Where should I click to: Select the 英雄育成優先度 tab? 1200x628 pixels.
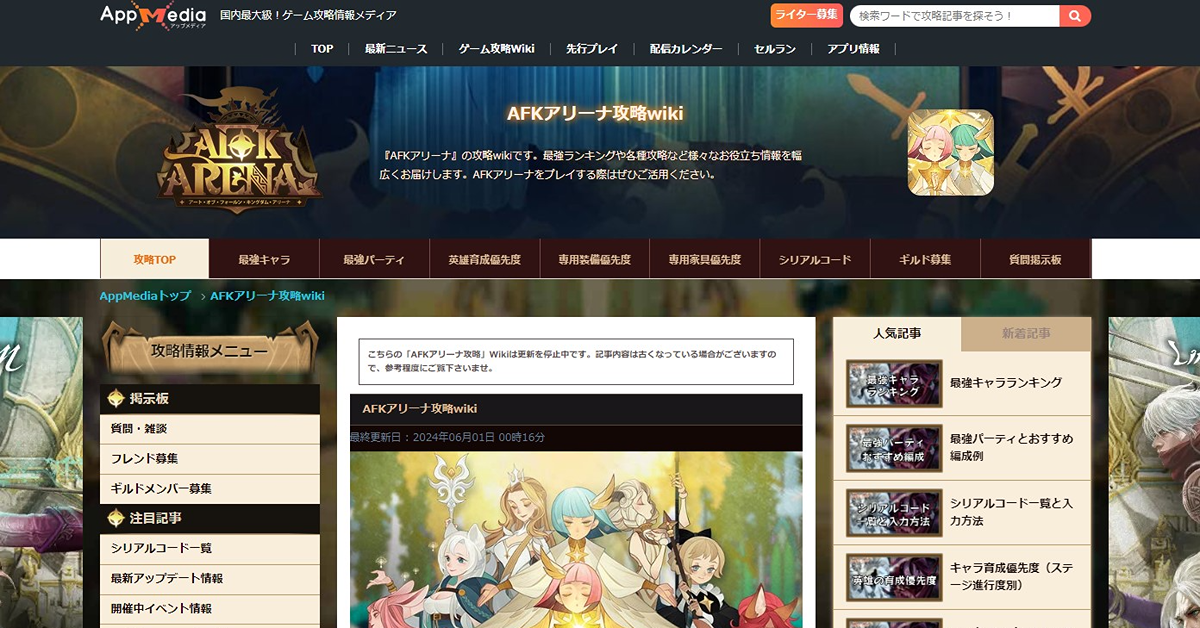click(485, 259)
